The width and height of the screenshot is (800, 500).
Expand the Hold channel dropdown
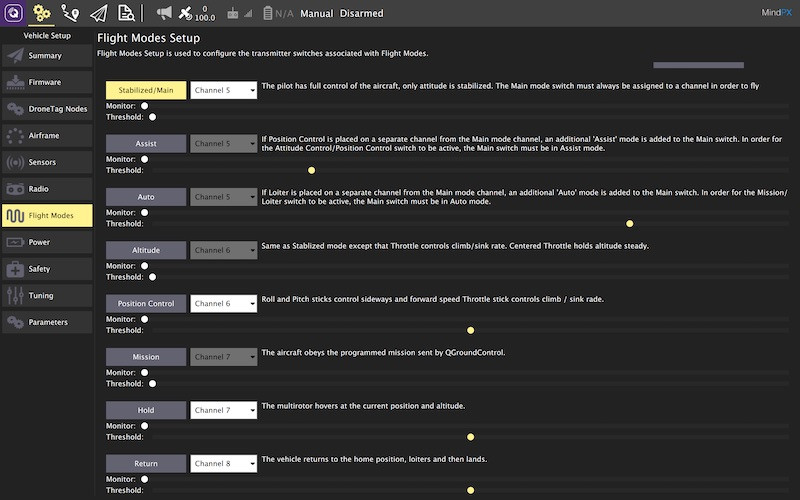[224, 410]
